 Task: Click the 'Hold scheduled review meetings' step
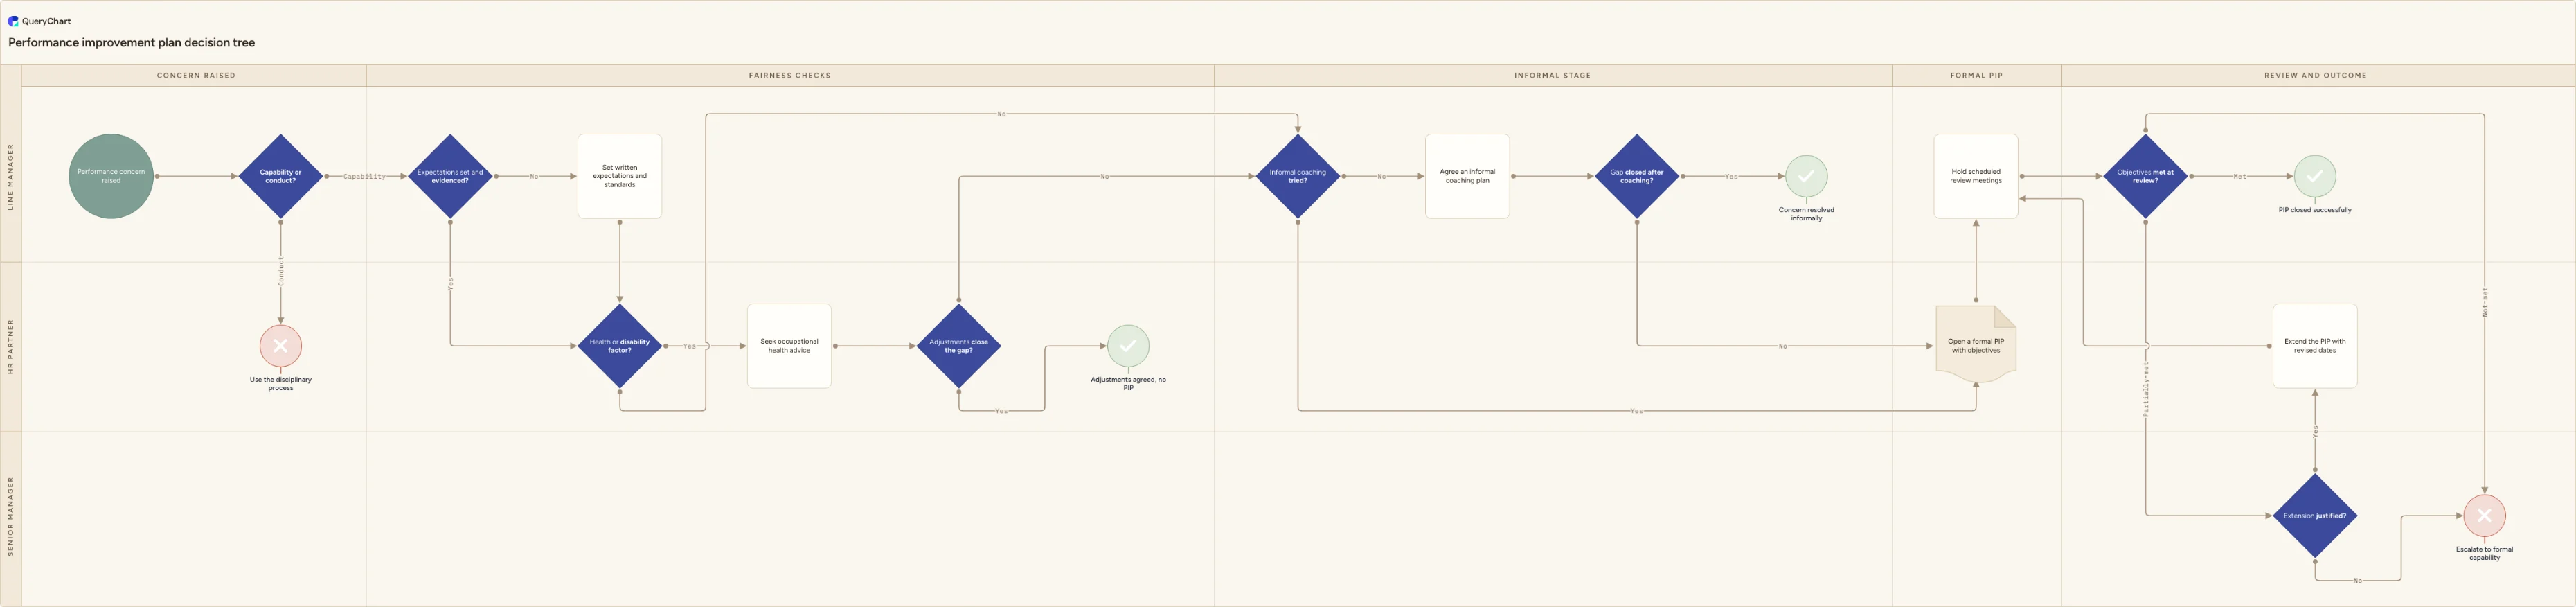point(1976,176)
